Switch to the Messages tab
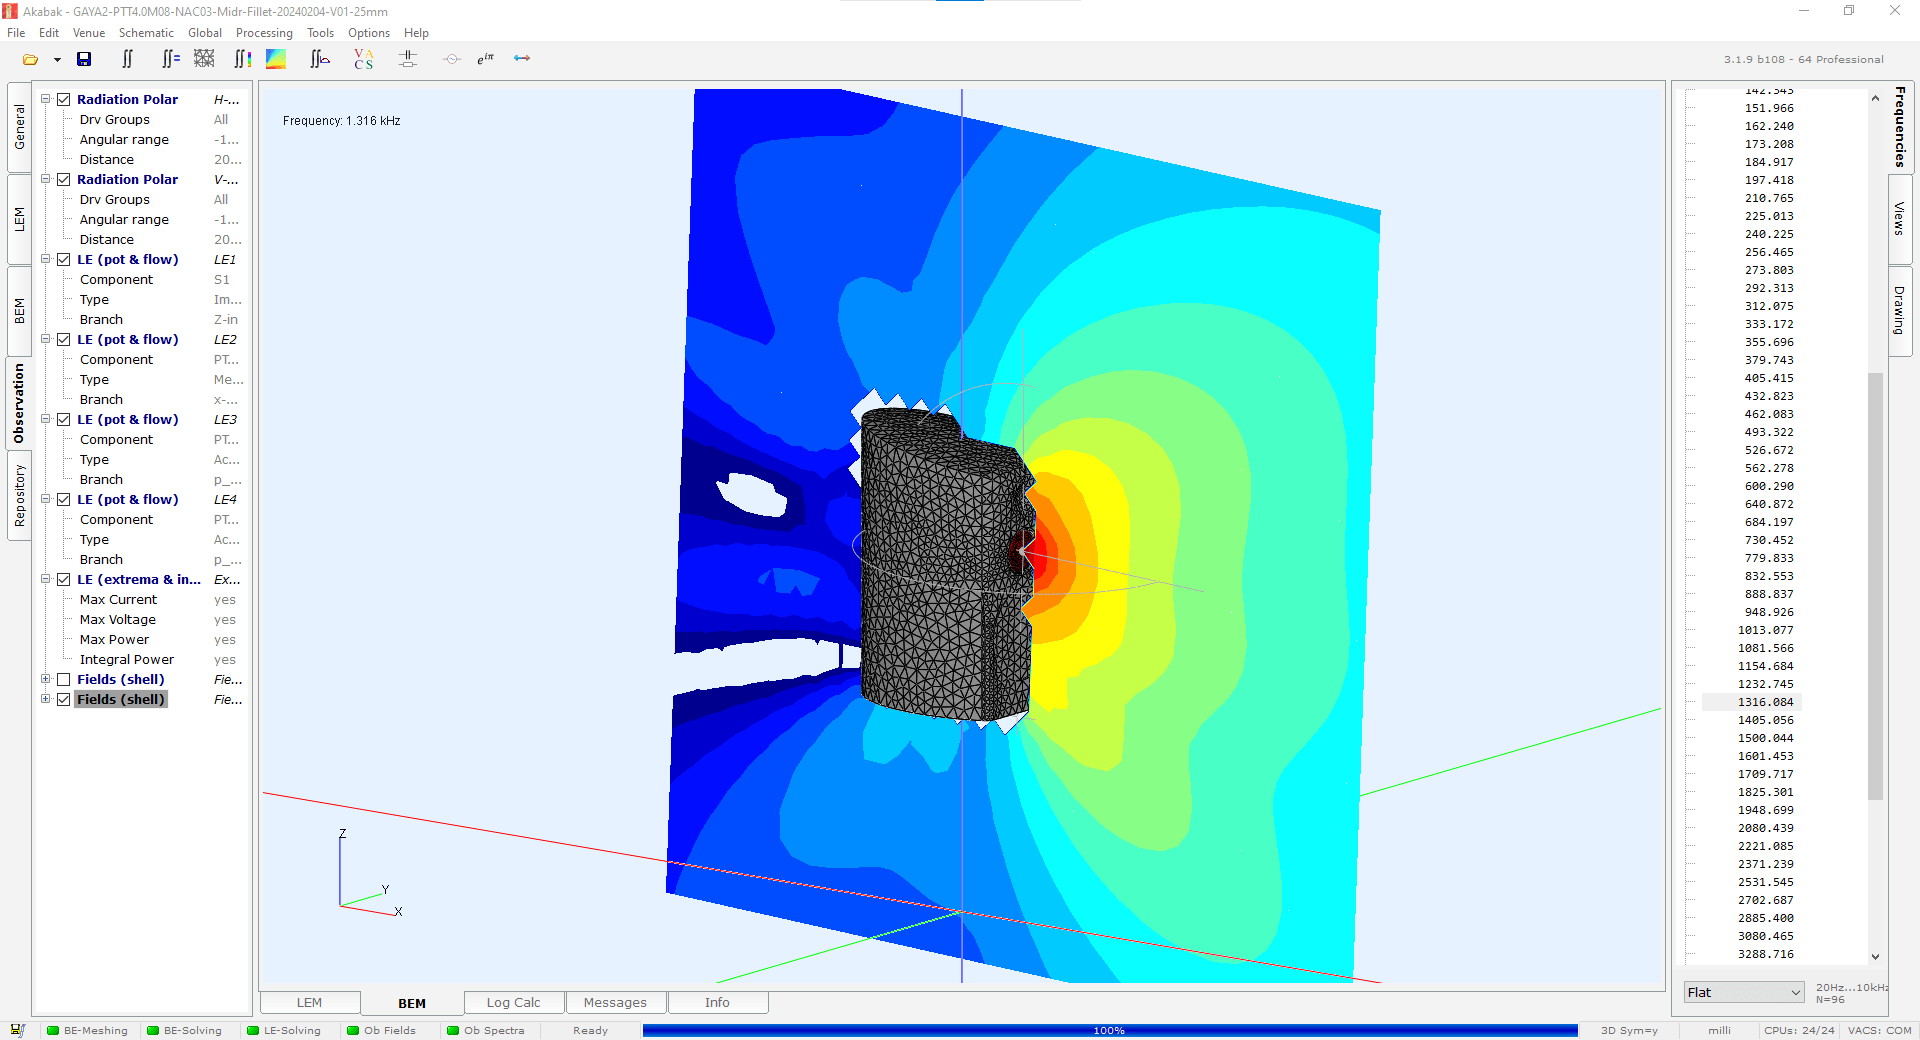 (615, 1002)
